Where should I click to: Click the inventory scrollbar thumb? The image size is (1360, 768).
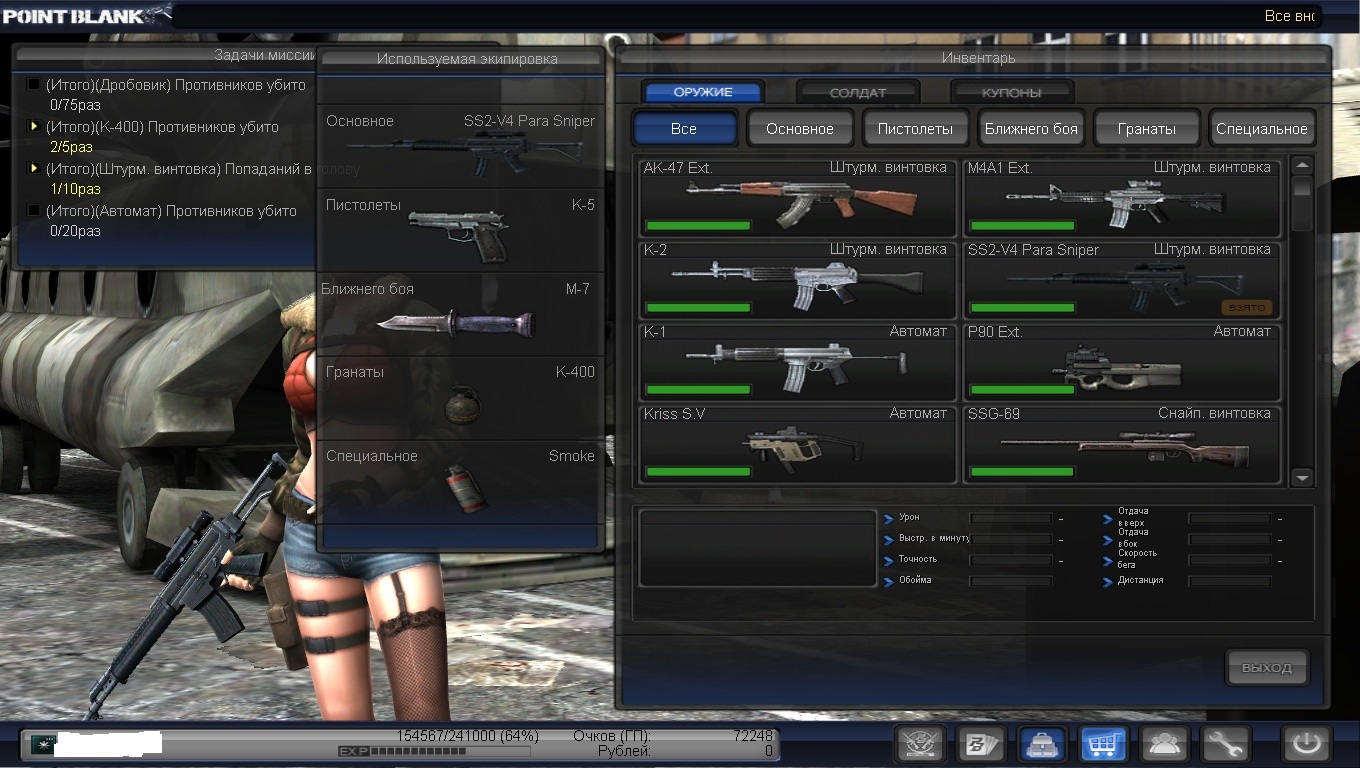click(x=1302, y=189)
